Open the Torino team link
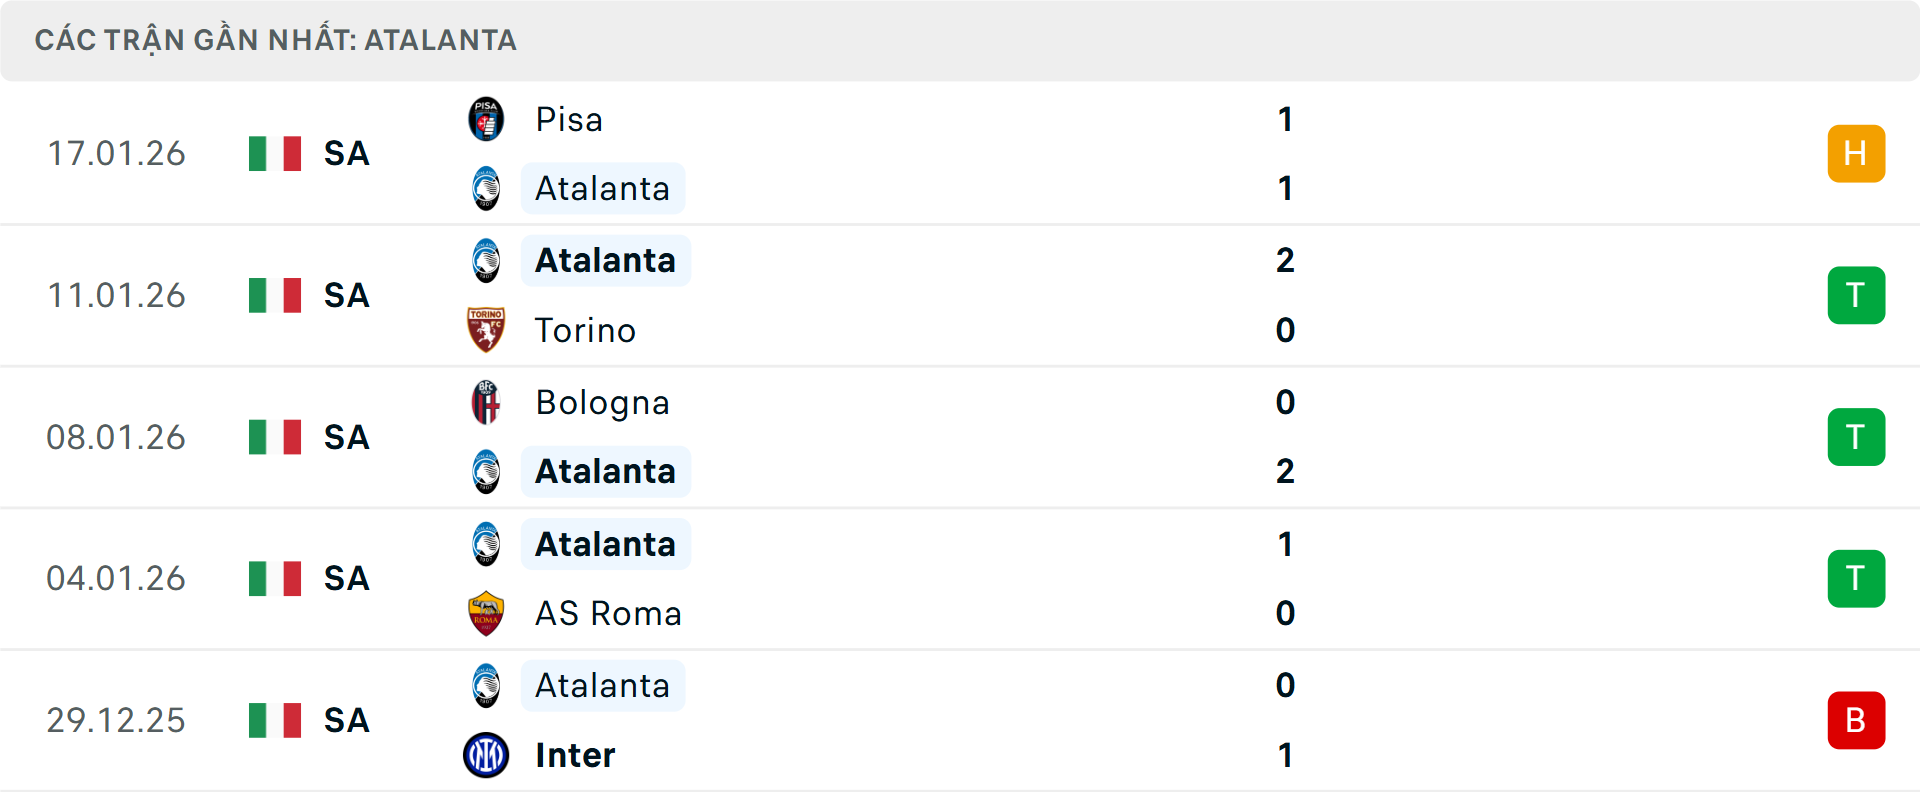The width and height of the screenshot is (1920, 792). pyautogui.click(x=585, y=330)
